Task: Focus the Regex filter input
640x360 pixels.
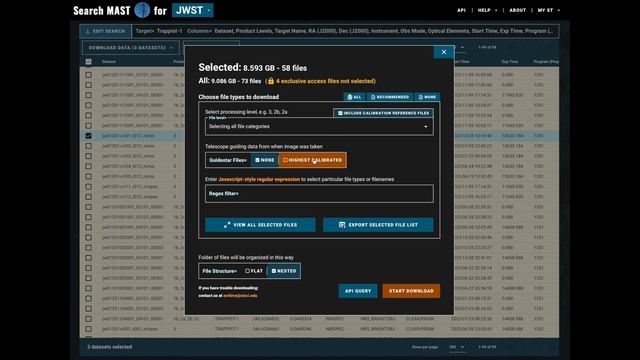Action: click(319, 193)
